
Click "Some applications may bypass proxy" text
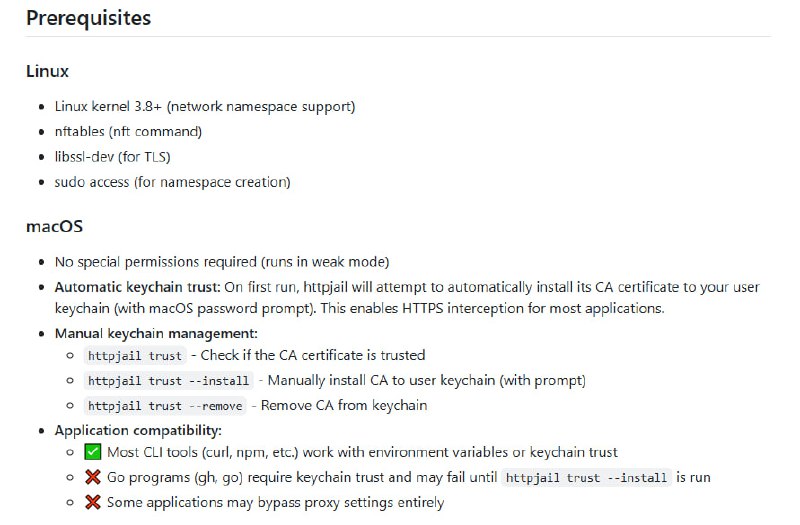click(275, 502)
